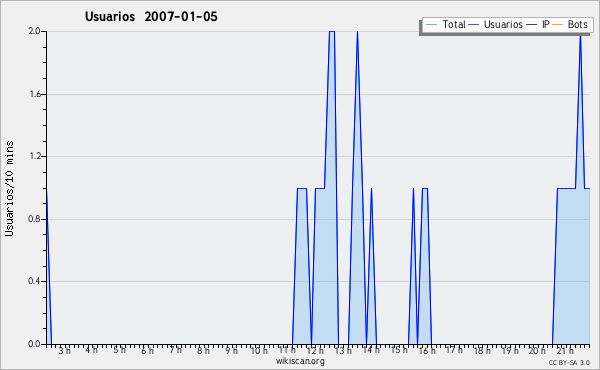Click the '10 h' x-axis label
Image resolution: width=600 pixels, height=370 pixels.
259,350
